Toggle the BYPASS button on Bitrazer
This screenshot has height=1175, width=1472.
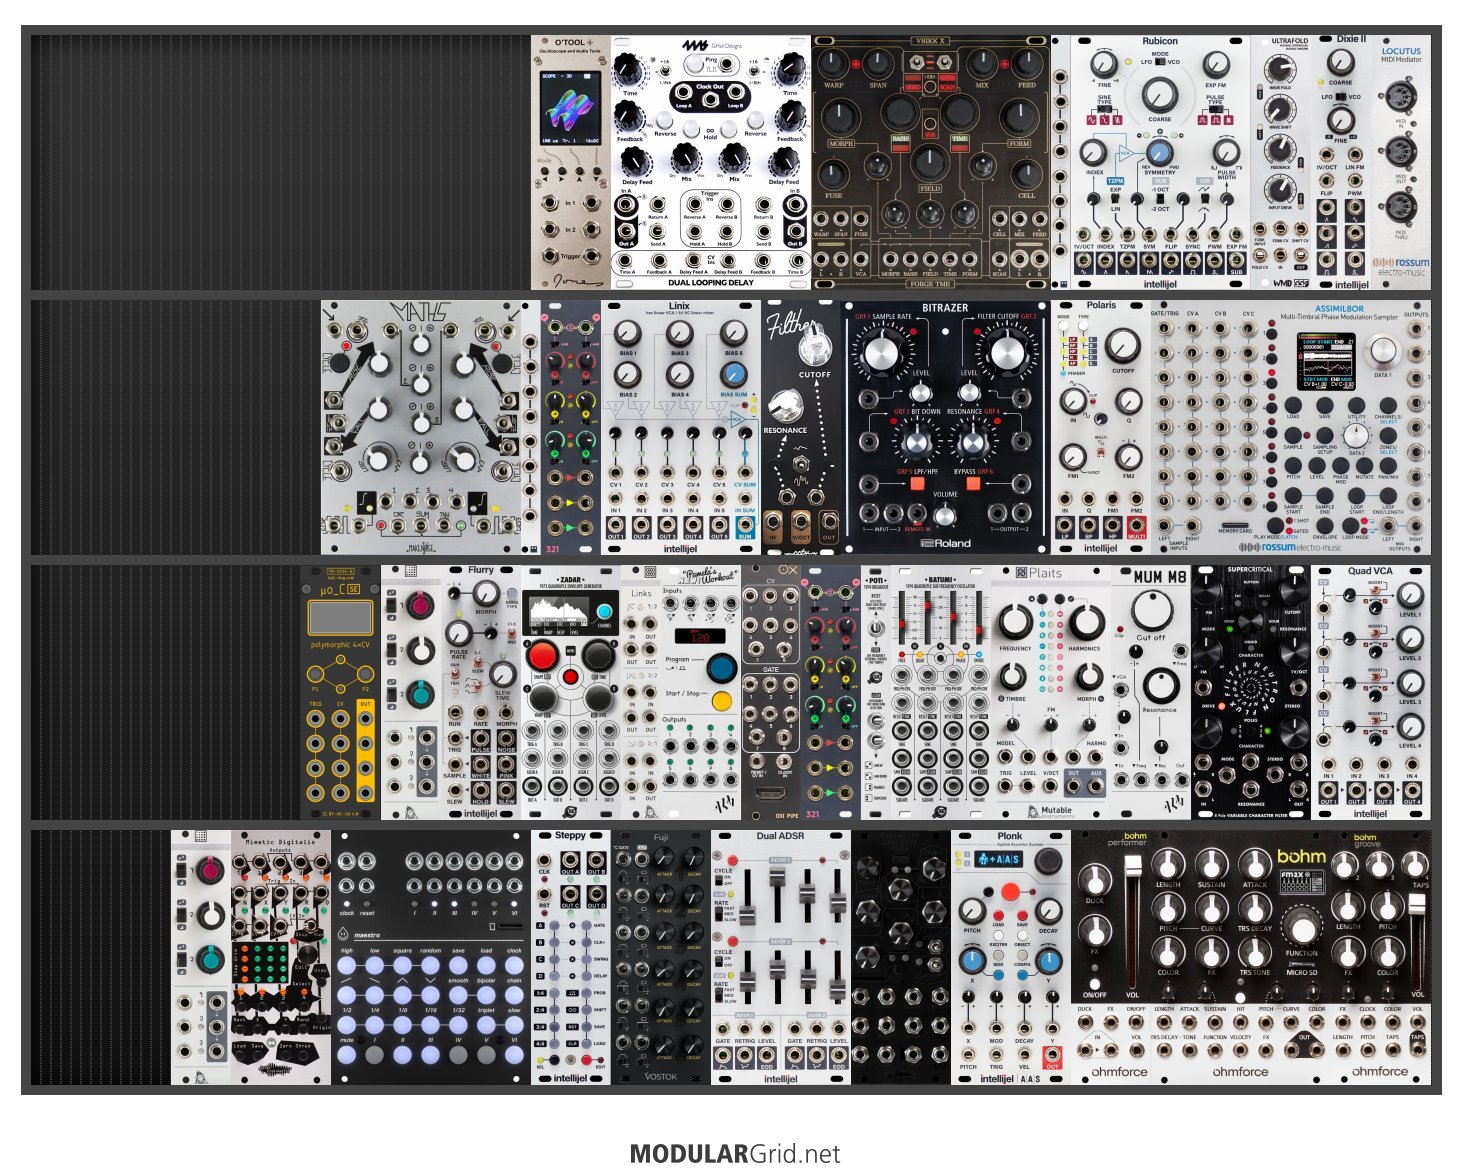tap(971, 484)
